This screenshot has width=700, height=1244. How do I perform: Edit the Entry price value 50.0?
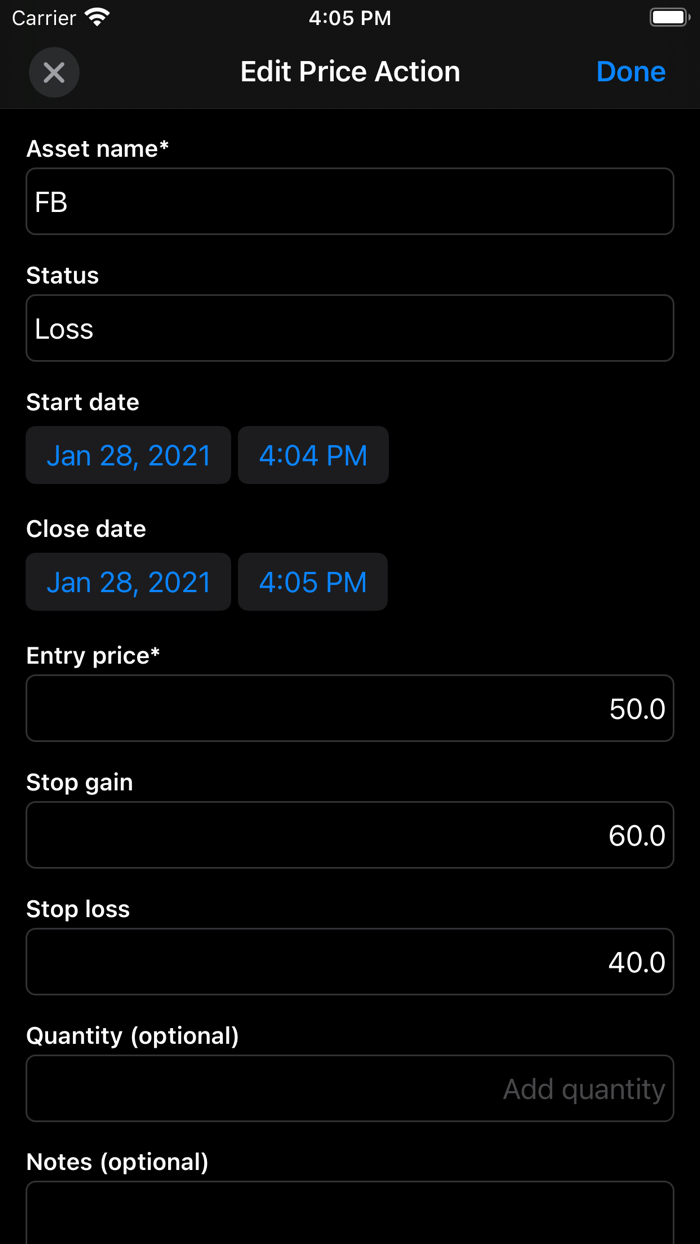coord(350,708)
